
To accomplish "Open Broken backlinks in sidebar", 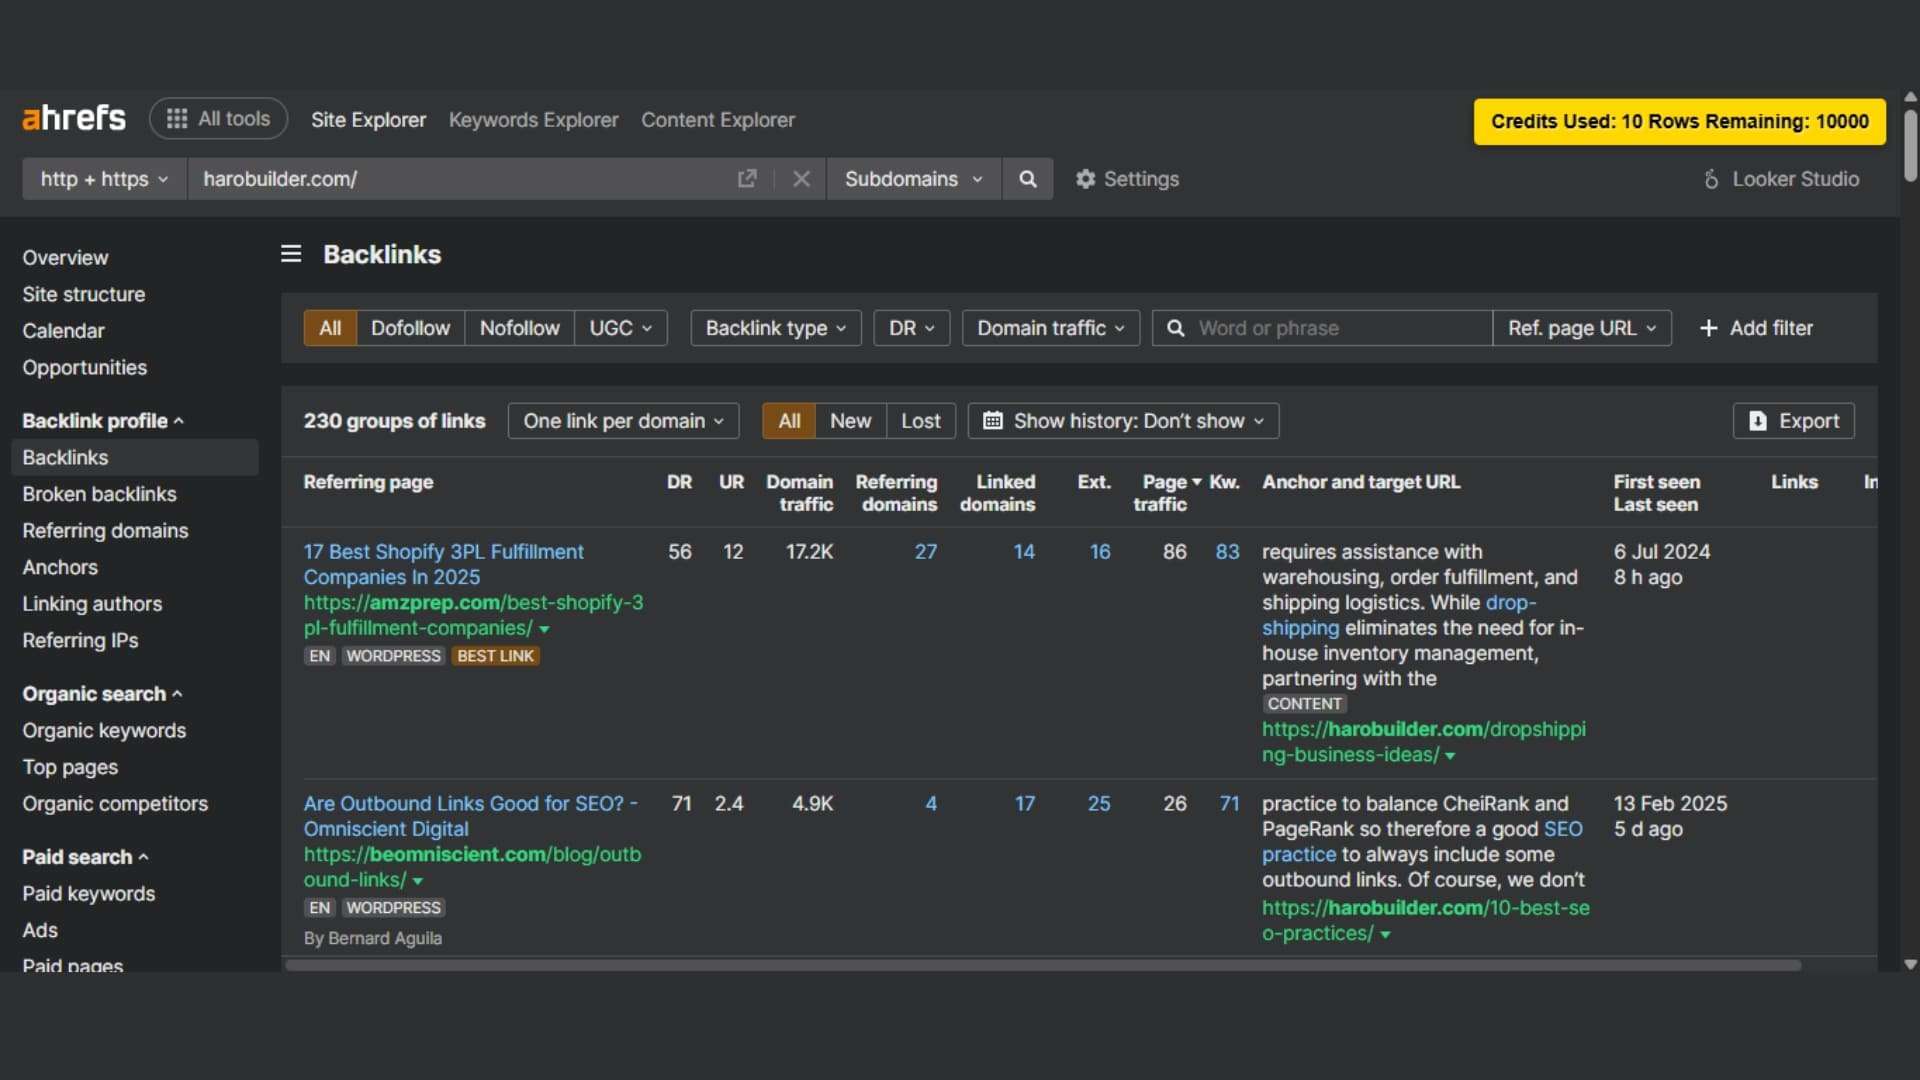I will pyautogui.click(x=99, y=494).
